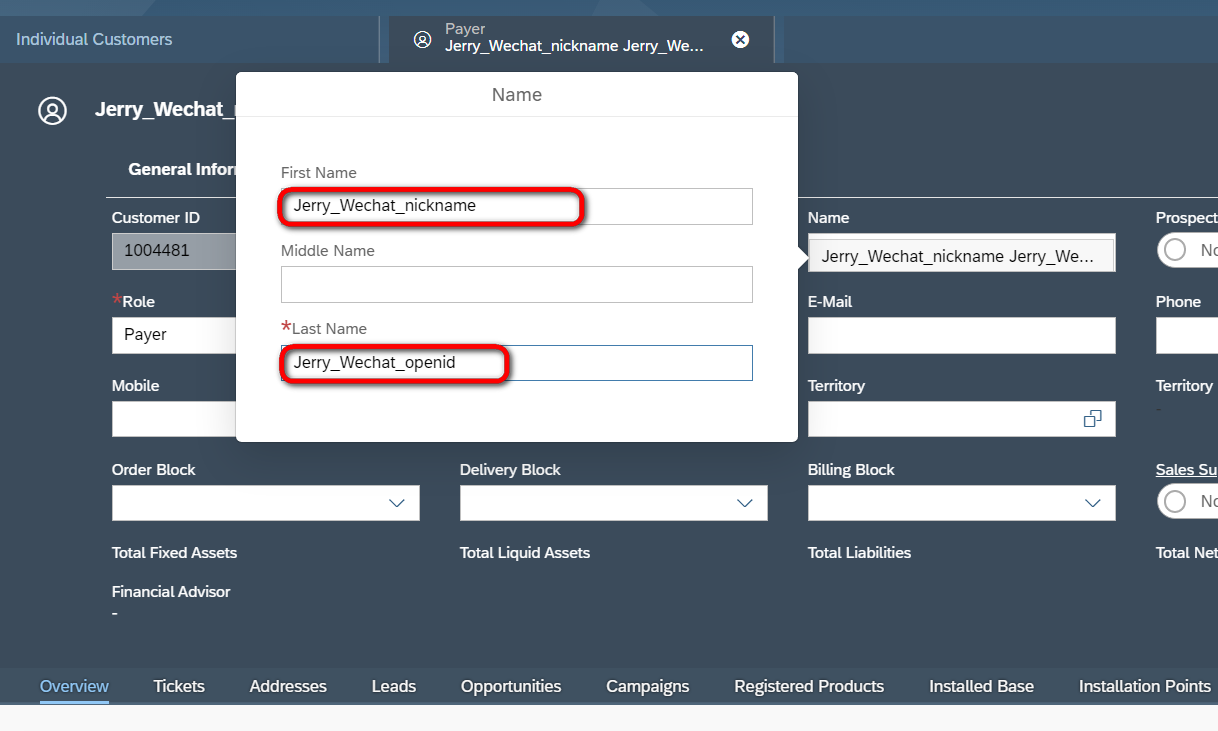The width and height of the screenshot is (1218, 731).
Task: Open Territory value help icon
Action: (1093, 419)
